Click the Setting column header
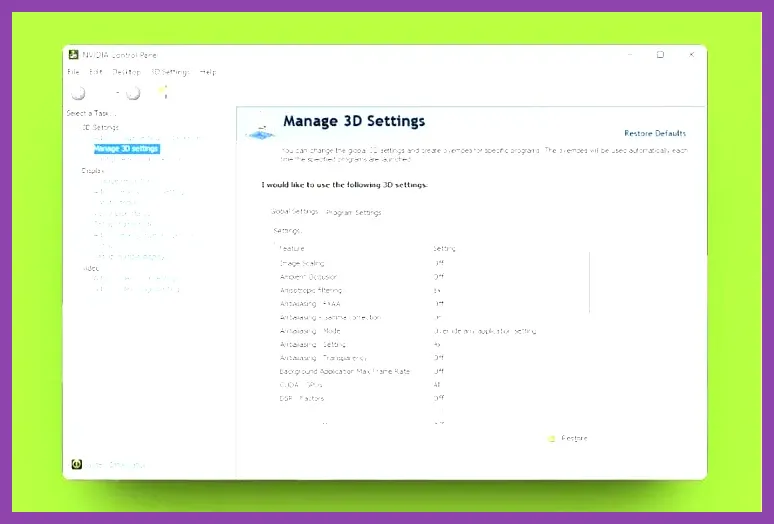This screenshot has height=524, width=774. (444, 249)
